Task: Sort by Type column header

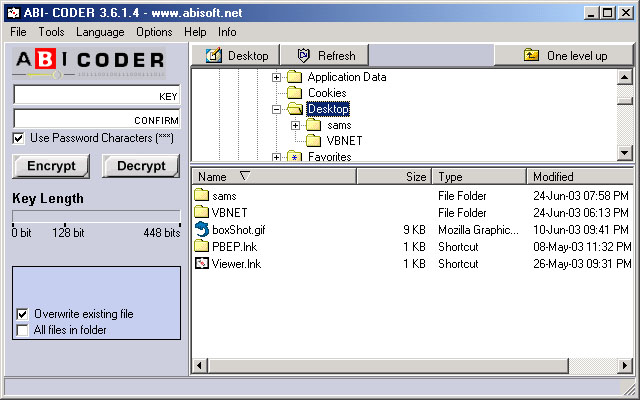Action: click(x=479, y=176)
